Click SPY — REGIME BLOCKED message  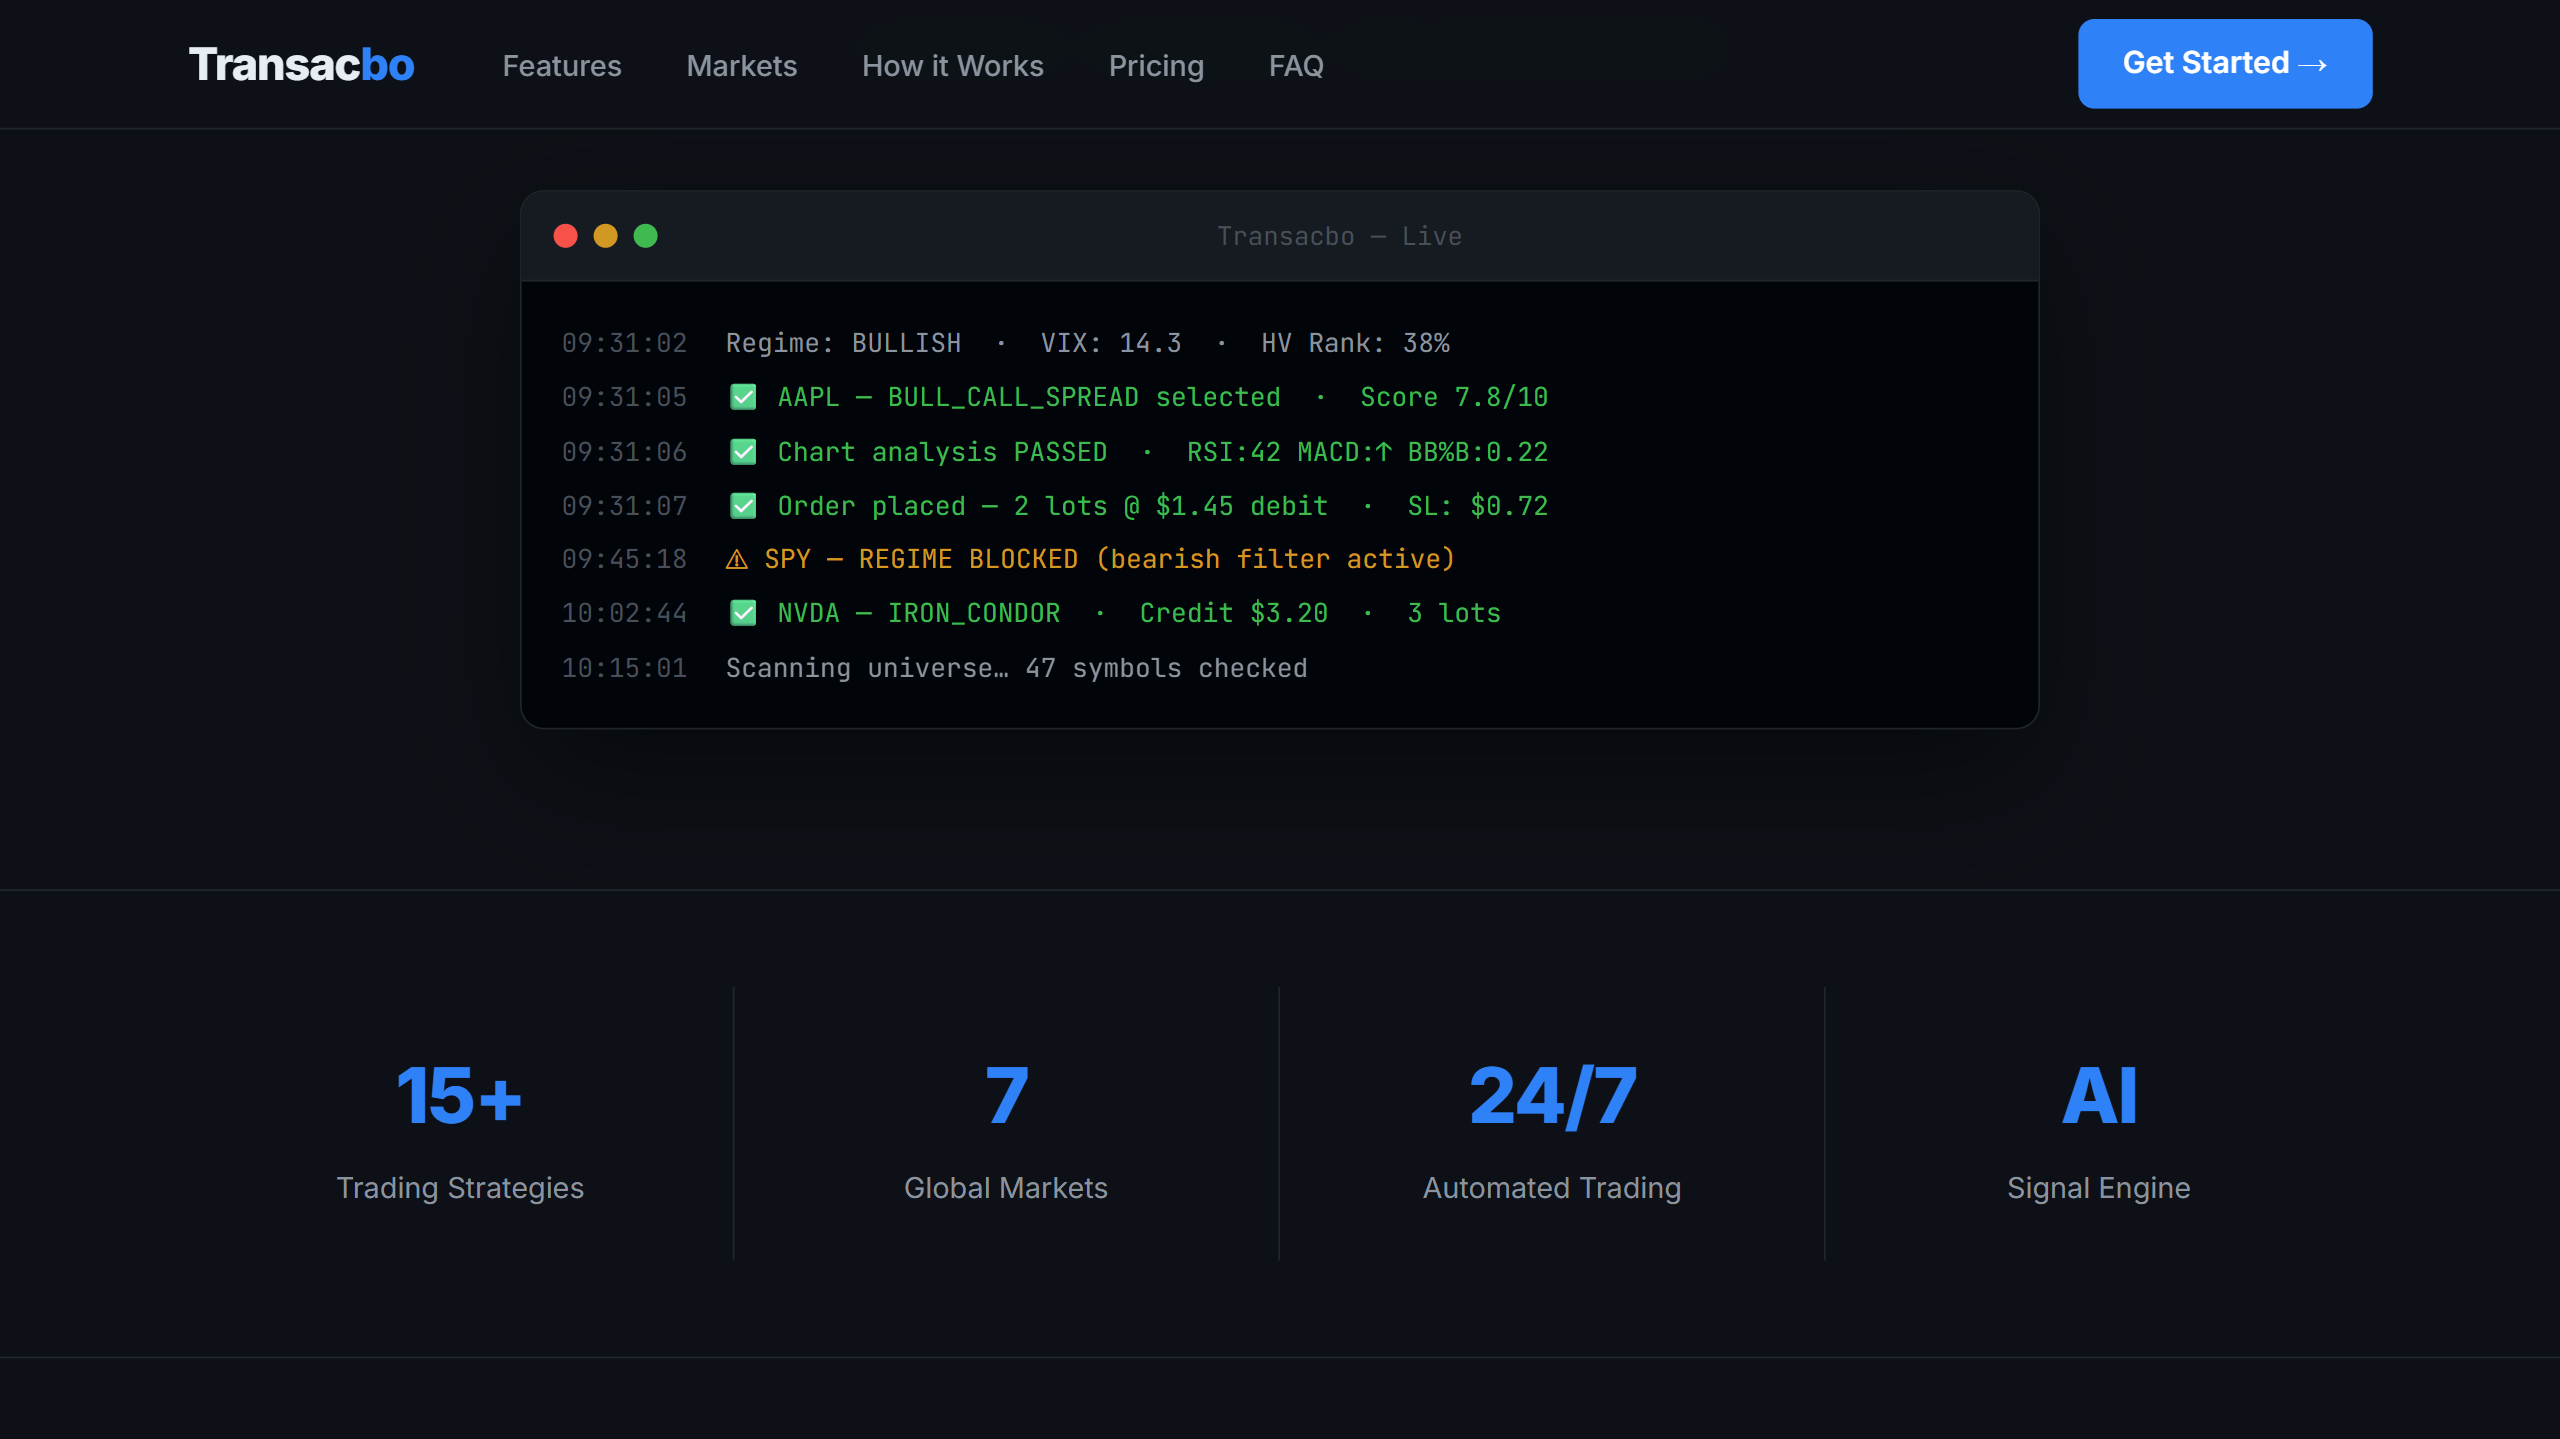(x=1110, y=559)
